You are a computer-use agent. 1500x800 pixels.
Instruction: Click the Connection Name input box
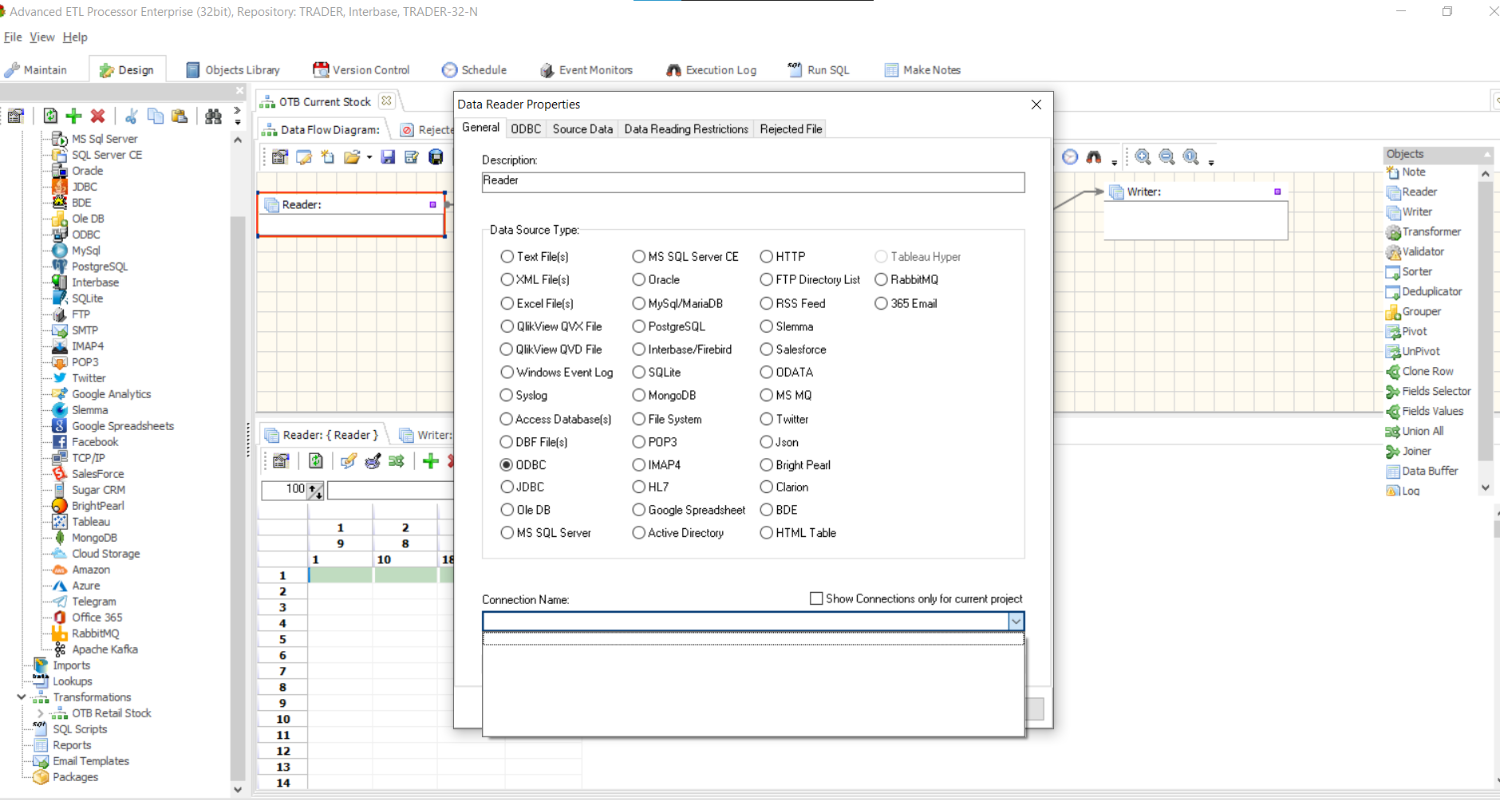pyautogui.click(x=745, y=621)
